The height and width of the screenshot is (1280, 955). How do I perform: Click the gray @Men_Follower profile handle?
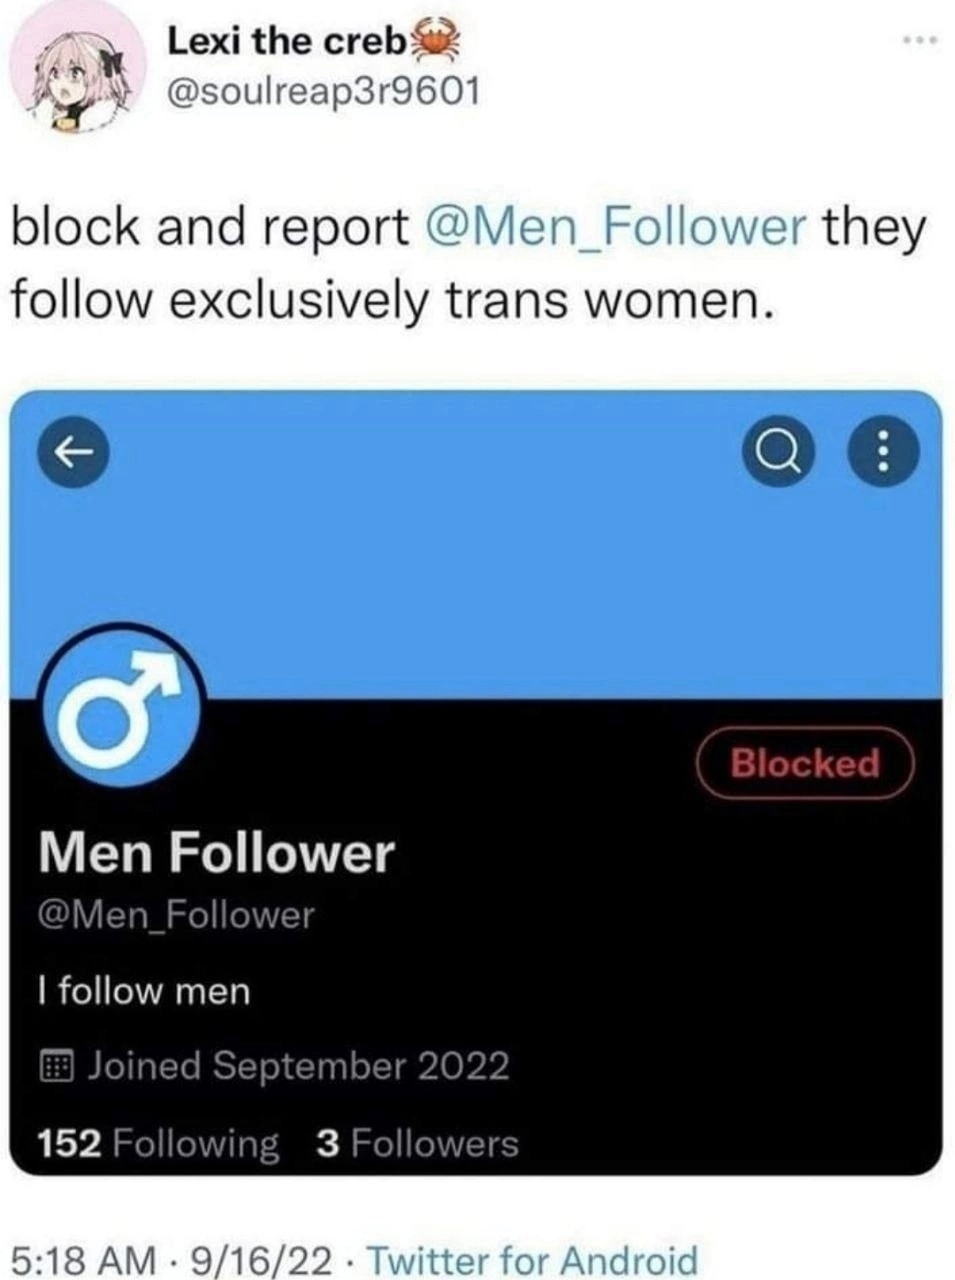pyautogui.click(x=176, y=915)
